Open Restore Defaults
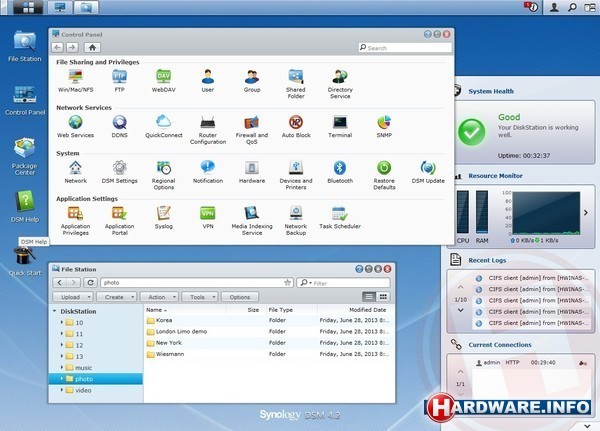600x431 pixels. (384, 175)
